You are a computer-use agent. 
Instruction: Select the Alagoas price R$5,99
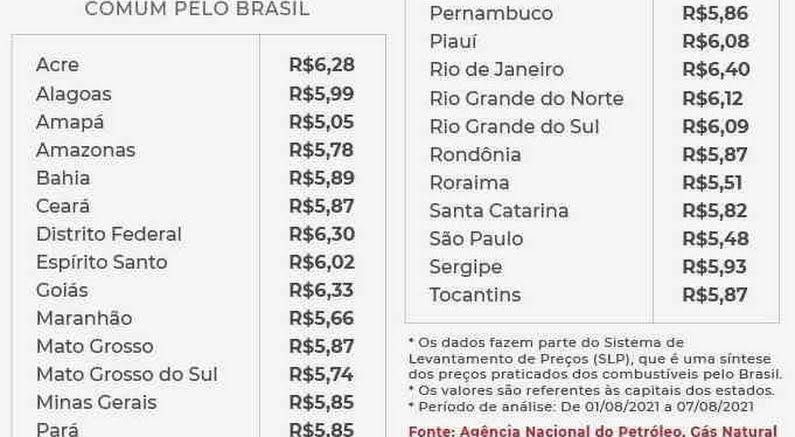(x=321, y=94)
